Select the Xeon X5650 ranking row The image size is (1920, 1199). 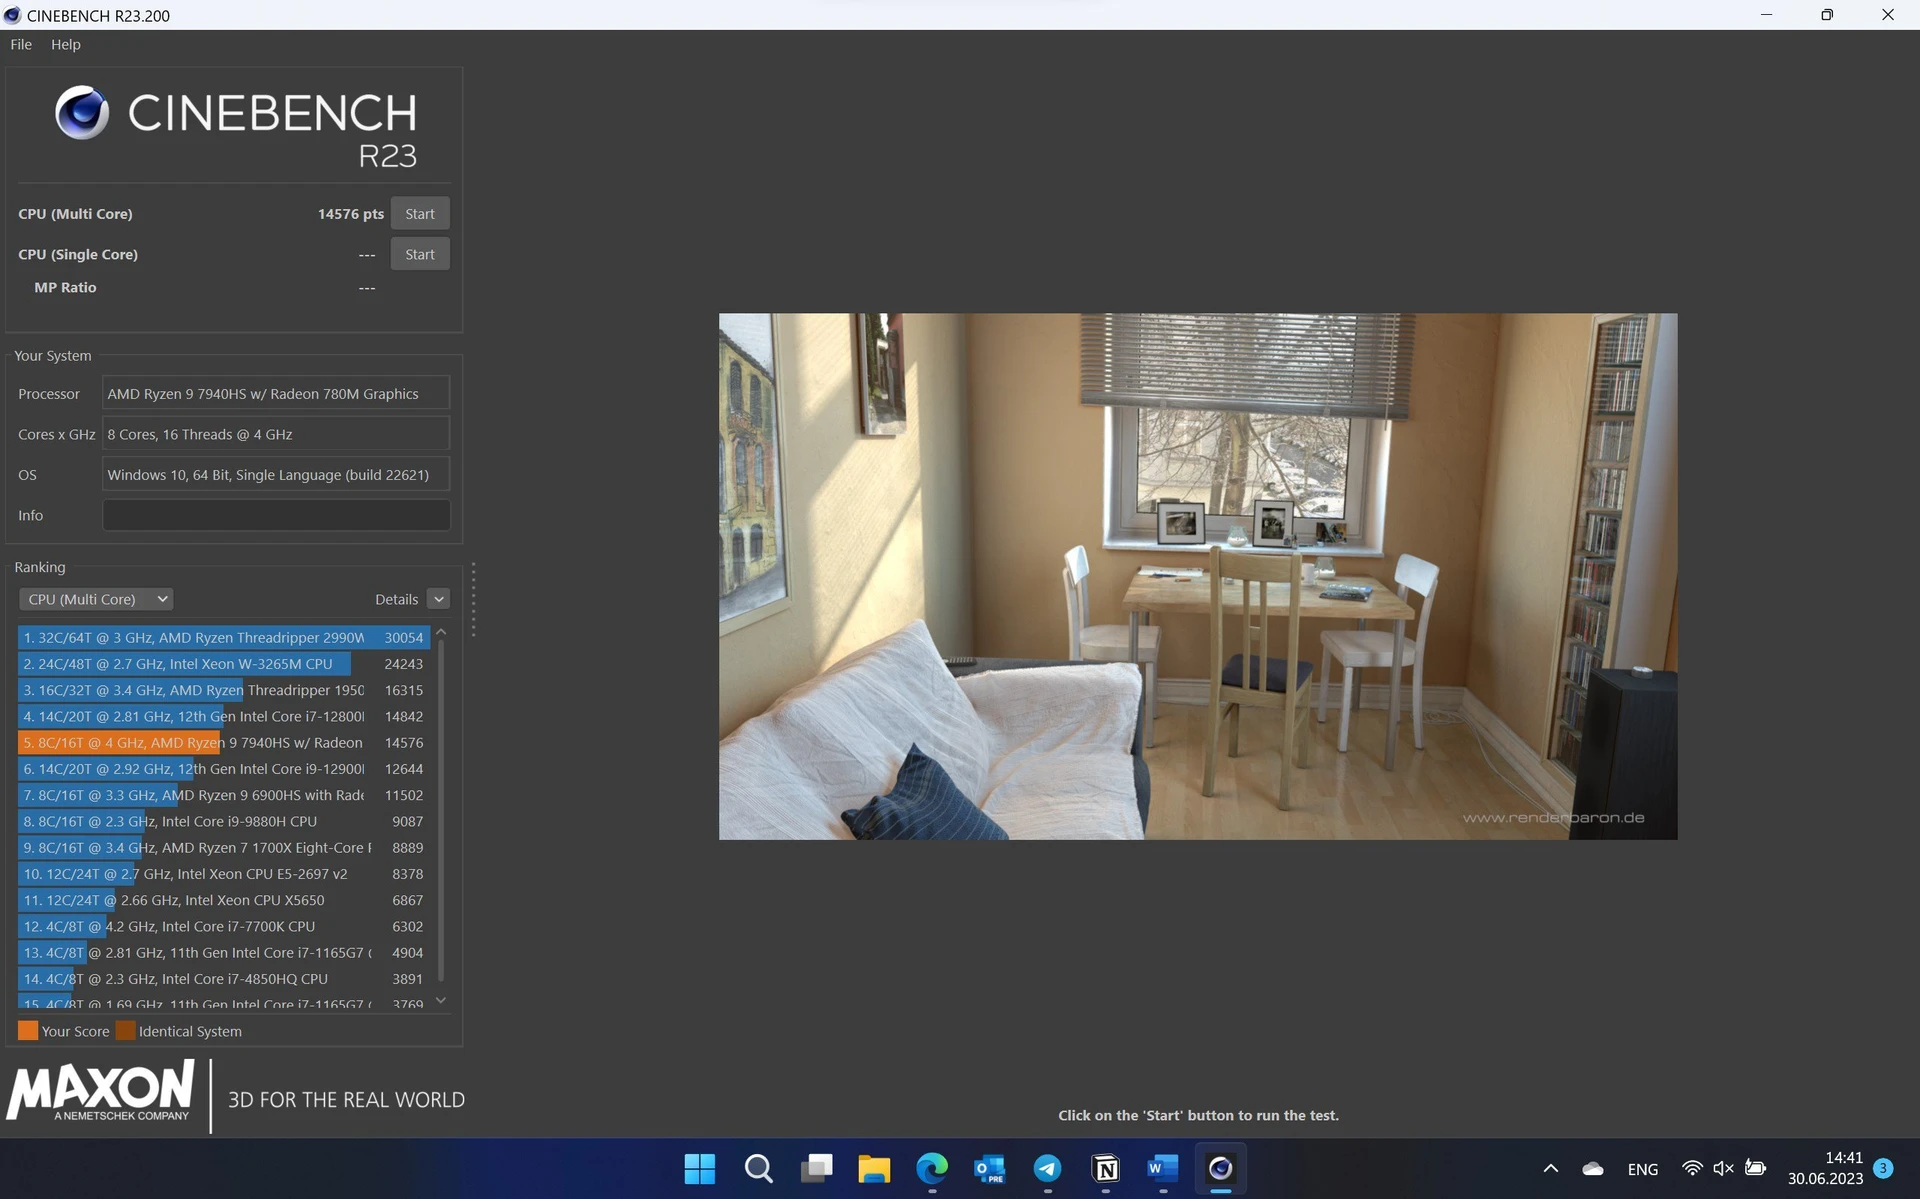pos(224,900)
